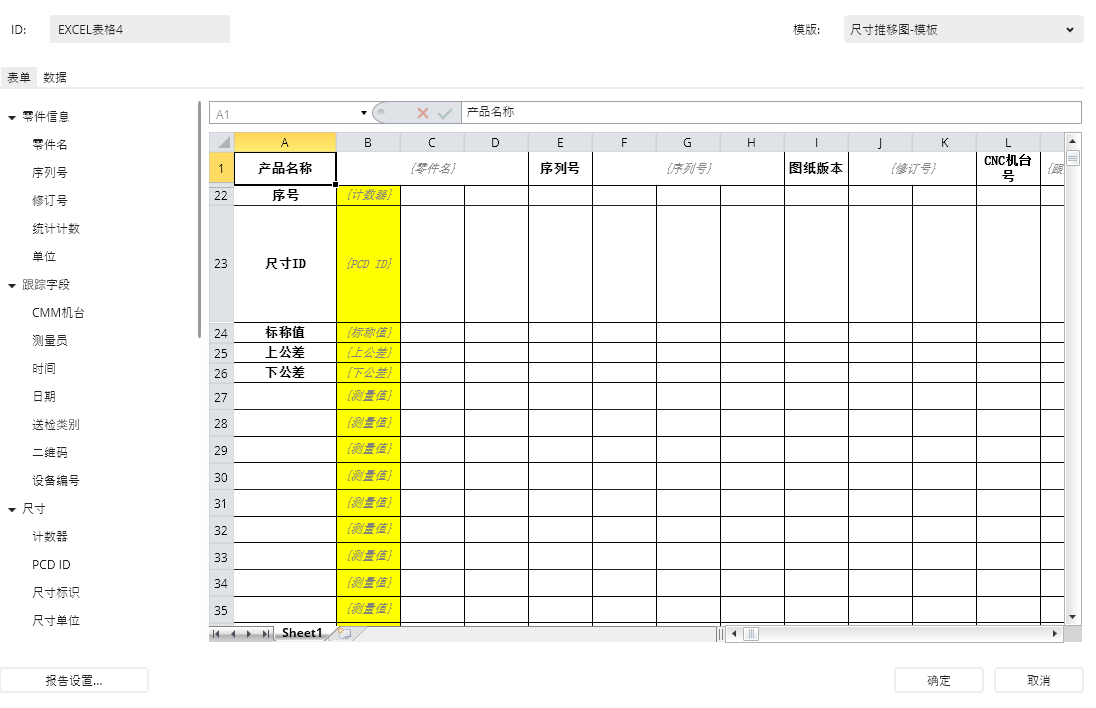Collapse the 零件信息 section
1096x708 pixels.
click(11, 116)
